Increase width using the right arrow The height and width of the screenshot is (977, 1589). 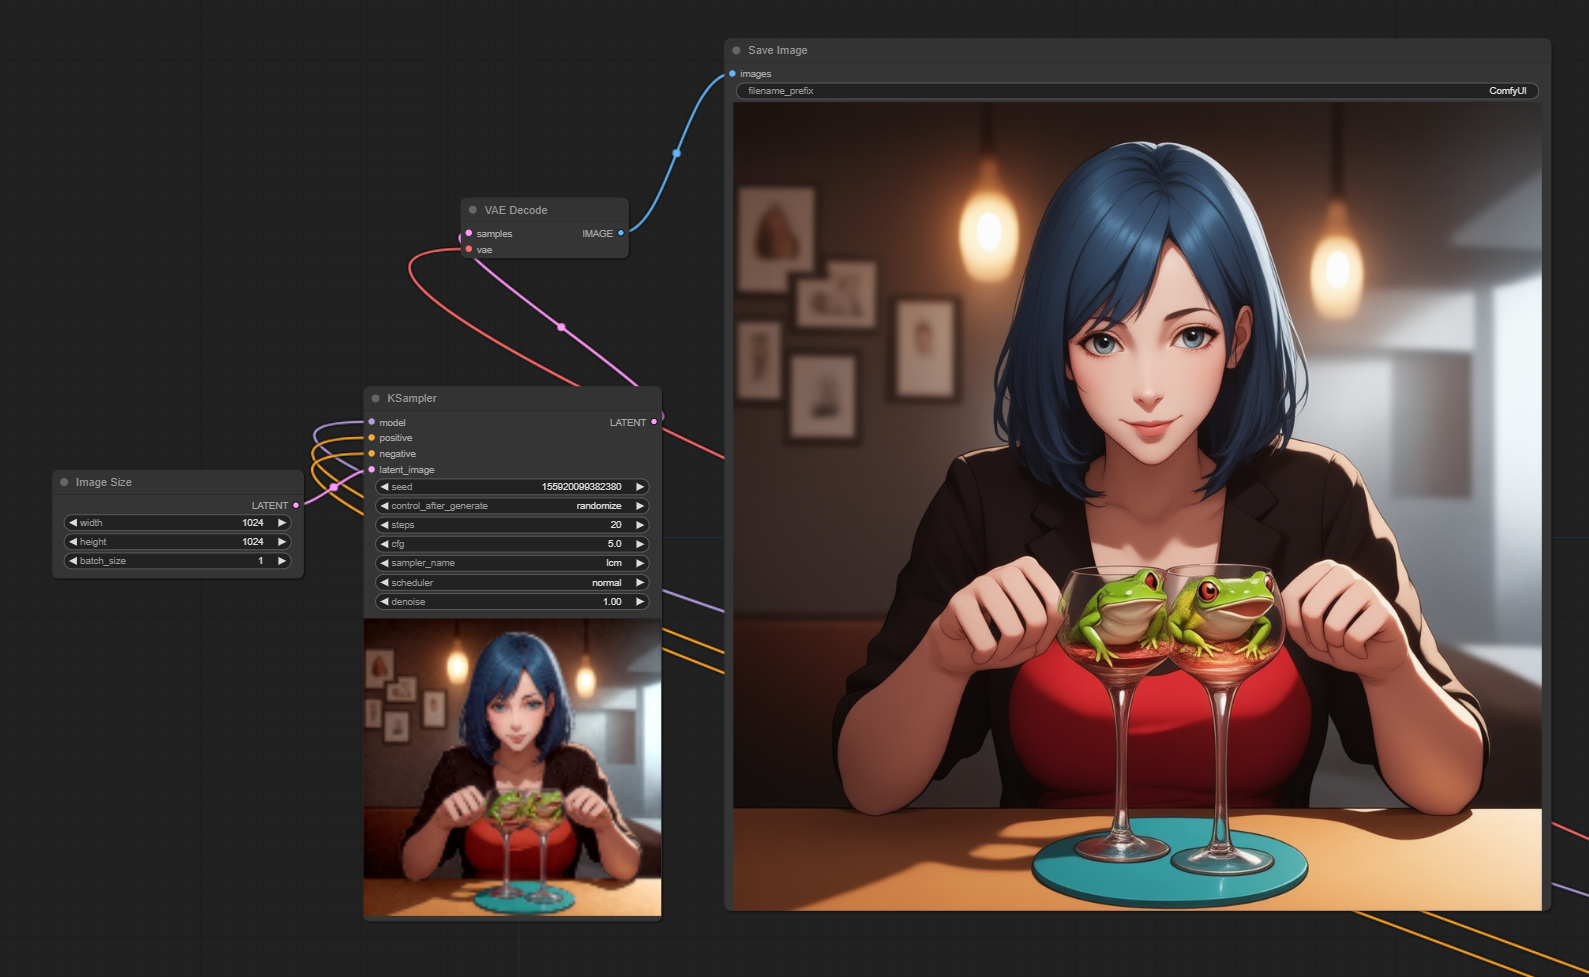tap(282, 523)
